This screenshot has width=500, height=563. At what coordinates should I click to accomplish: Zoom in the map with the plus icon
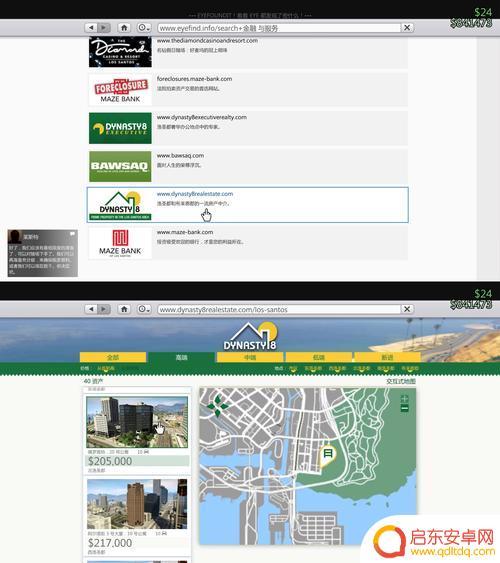click(405, 399)
